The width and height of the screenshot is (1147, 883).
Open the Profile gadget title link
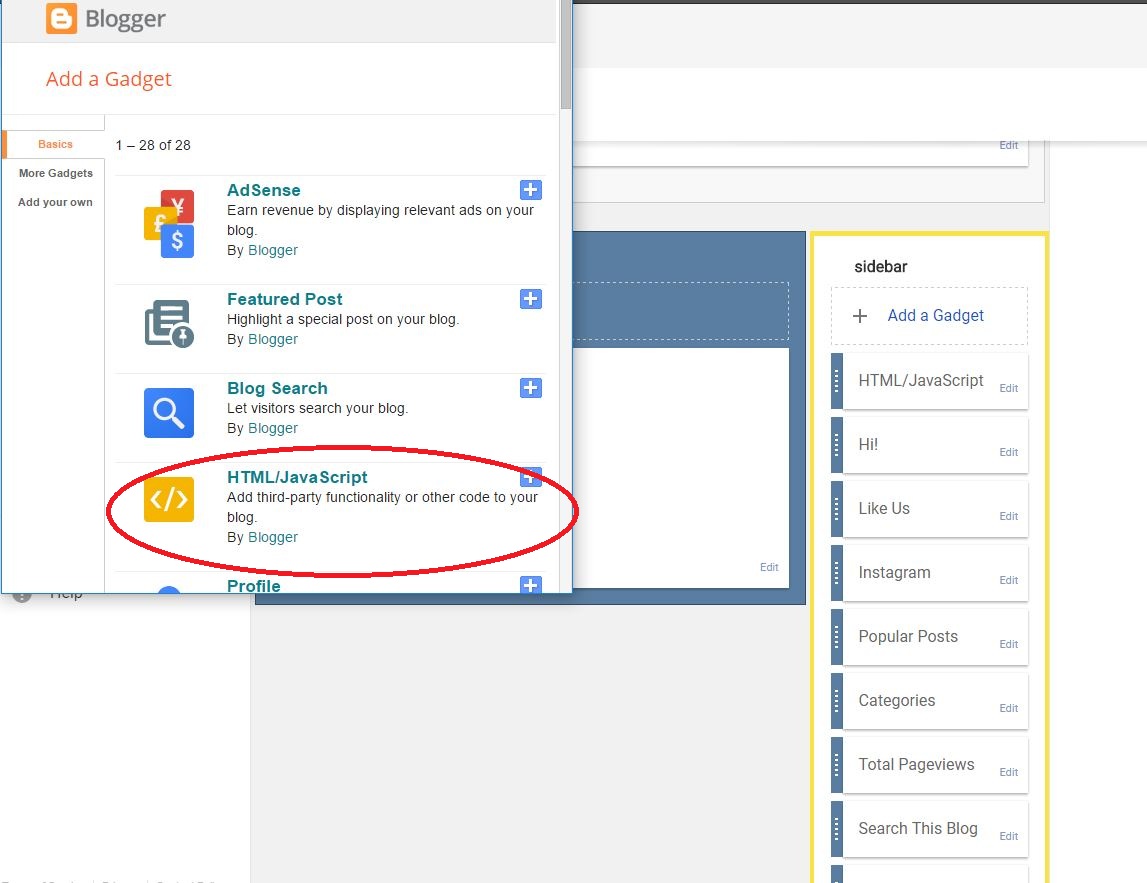[254, 586]
